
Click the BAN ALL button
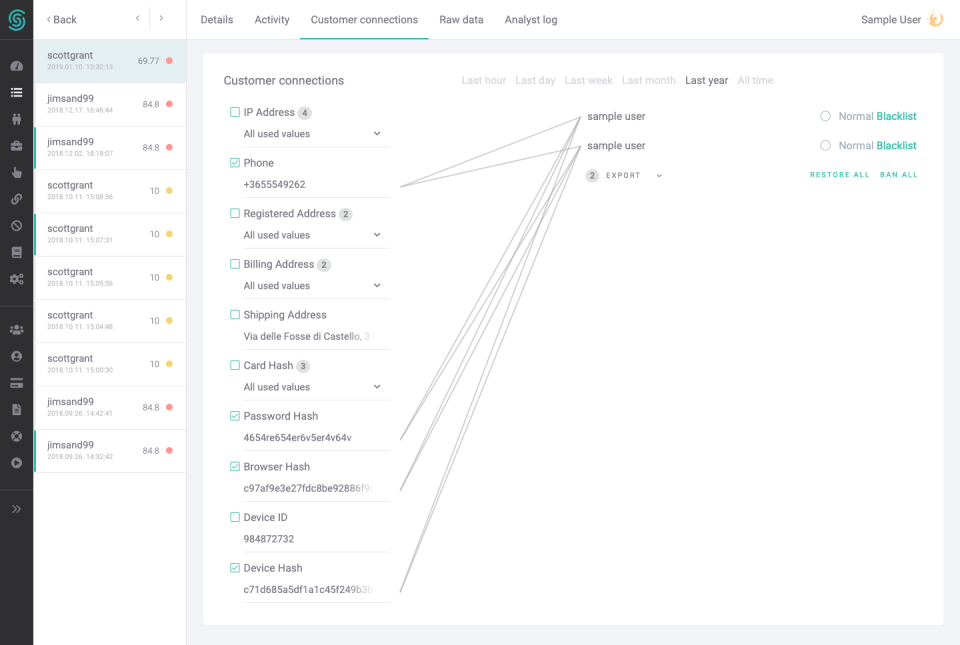tap(898, 175)
